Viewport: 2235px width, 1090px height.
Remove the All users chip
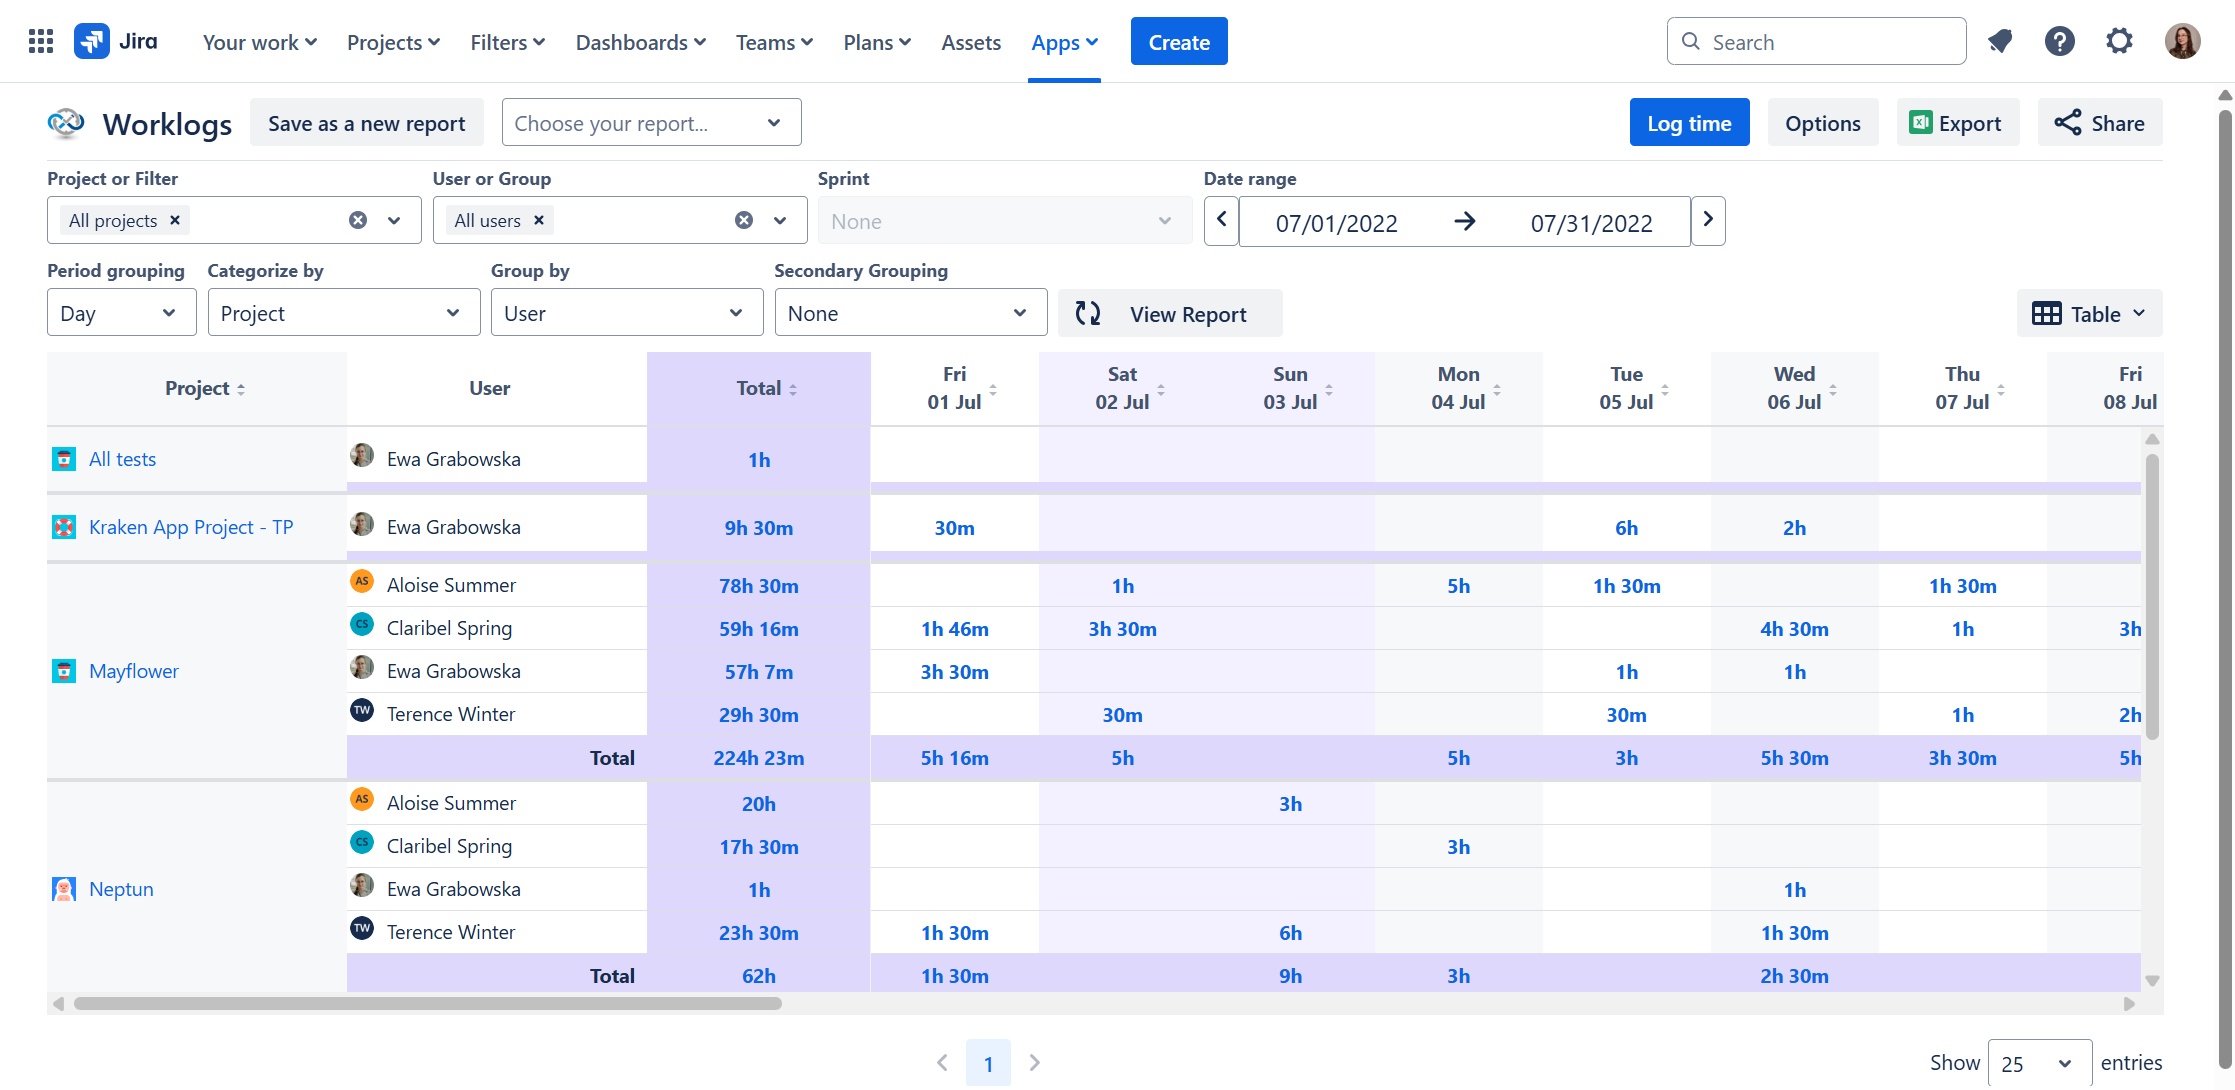pos(539,220)
